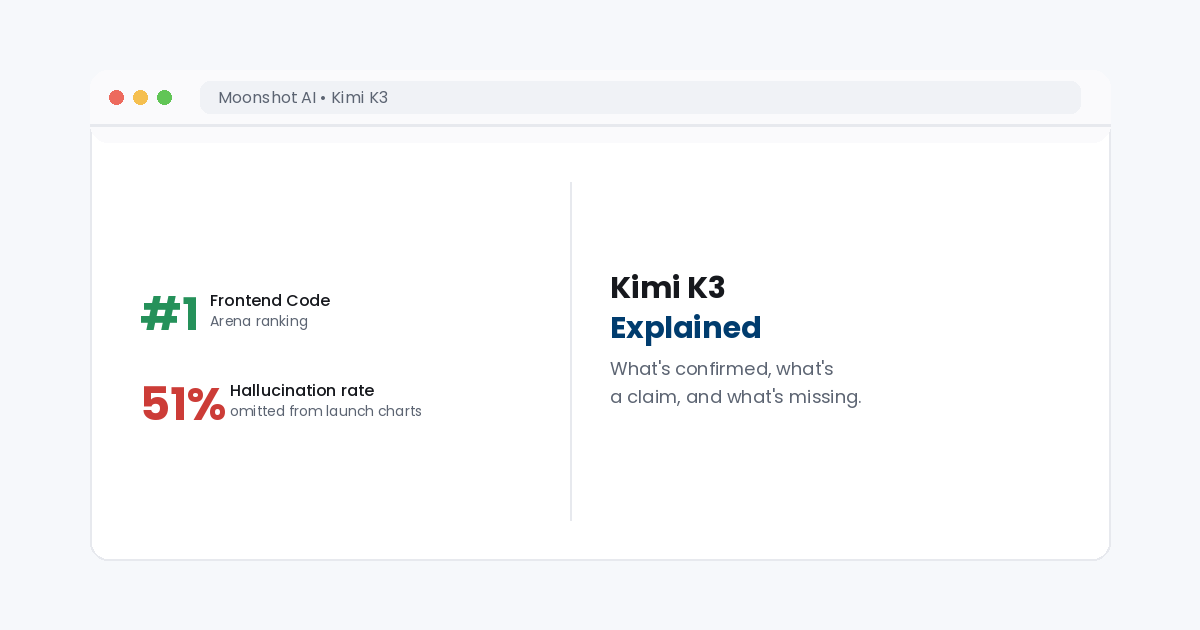The image size is (1200, 630).
Task: Click the 'Hallucination rate' label
Action: tap(302, 390)
